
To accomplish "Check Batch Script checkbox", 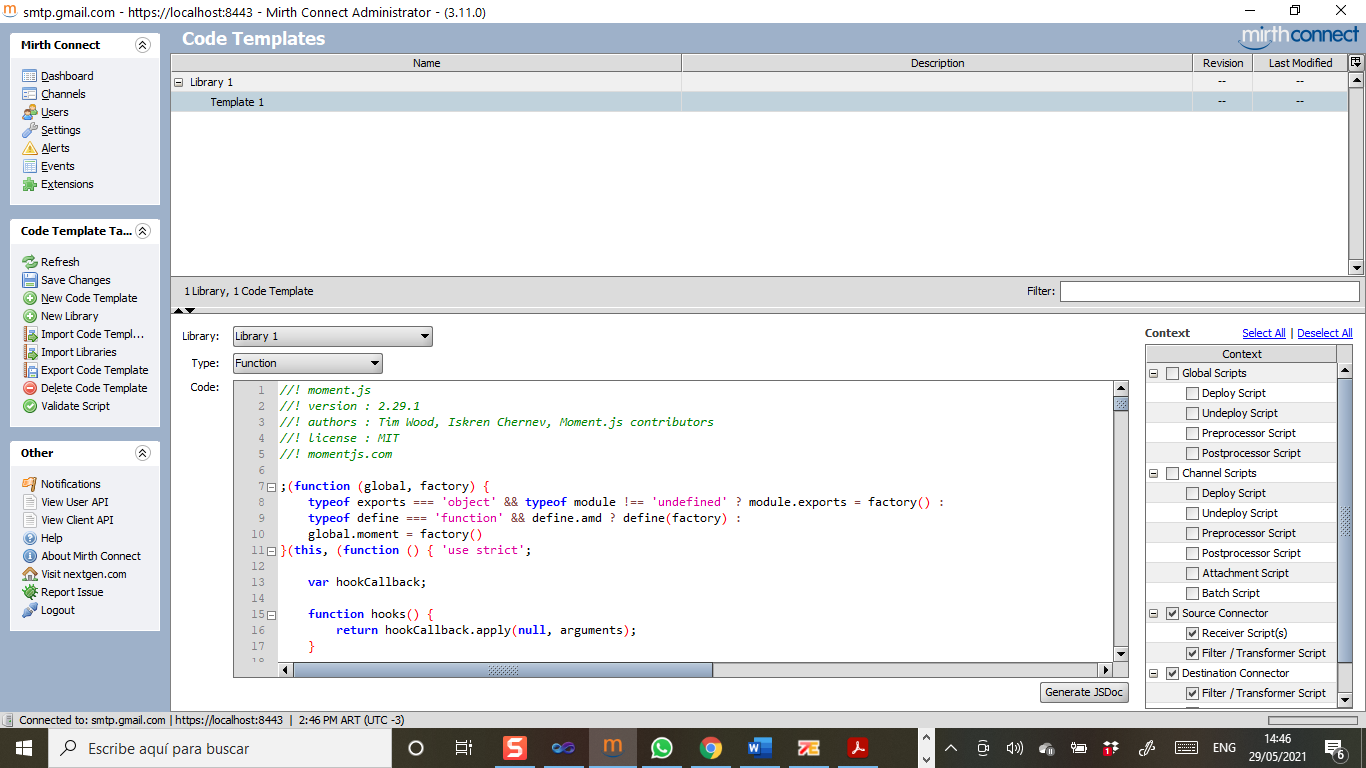I will (1192, 593).
